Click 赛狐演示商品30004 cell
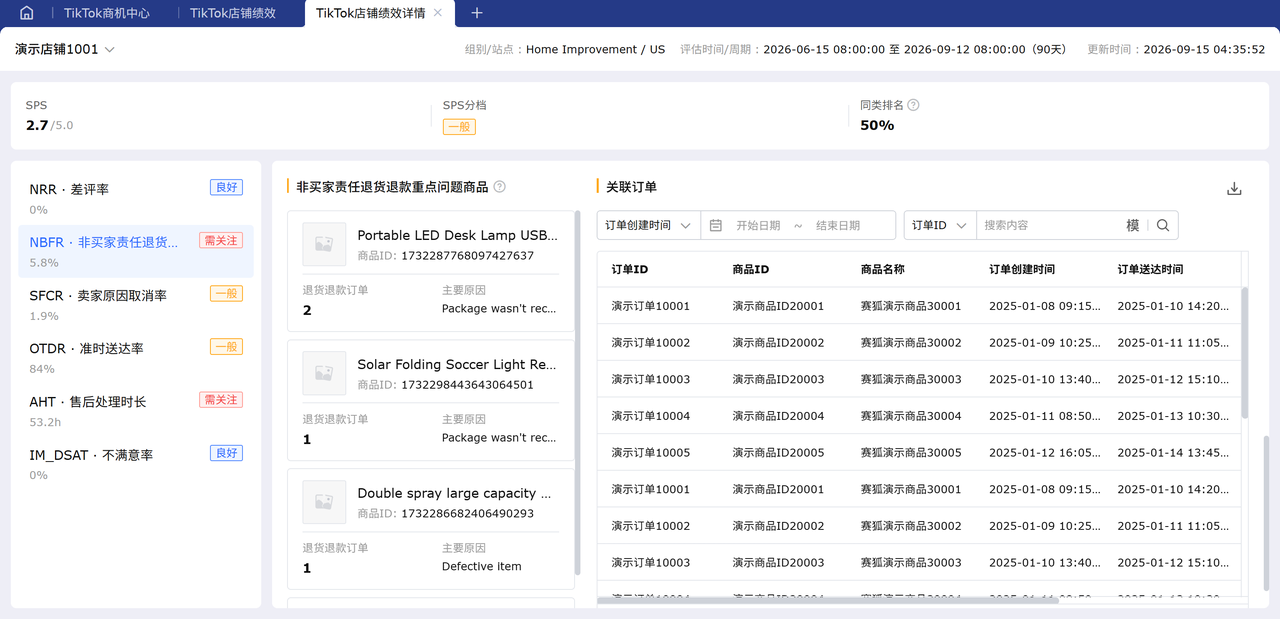The width and height of the screenshot is (1280, 619). pos(911,416)
